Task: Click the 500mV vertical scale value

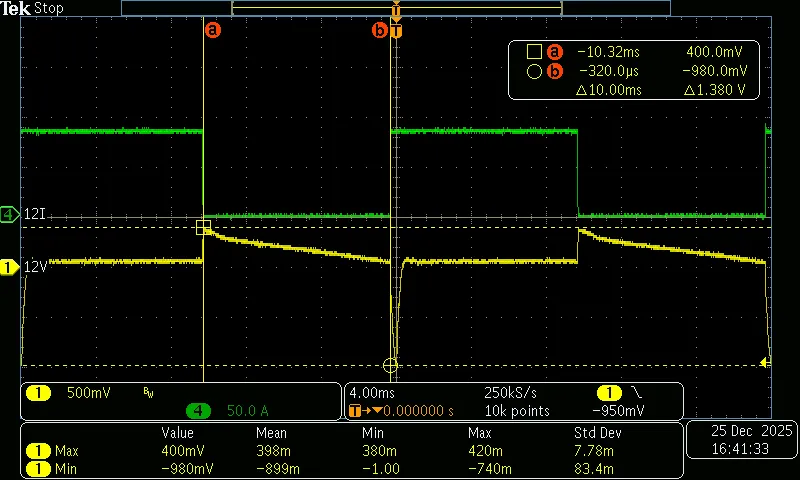Action: (x=88, y=393)
